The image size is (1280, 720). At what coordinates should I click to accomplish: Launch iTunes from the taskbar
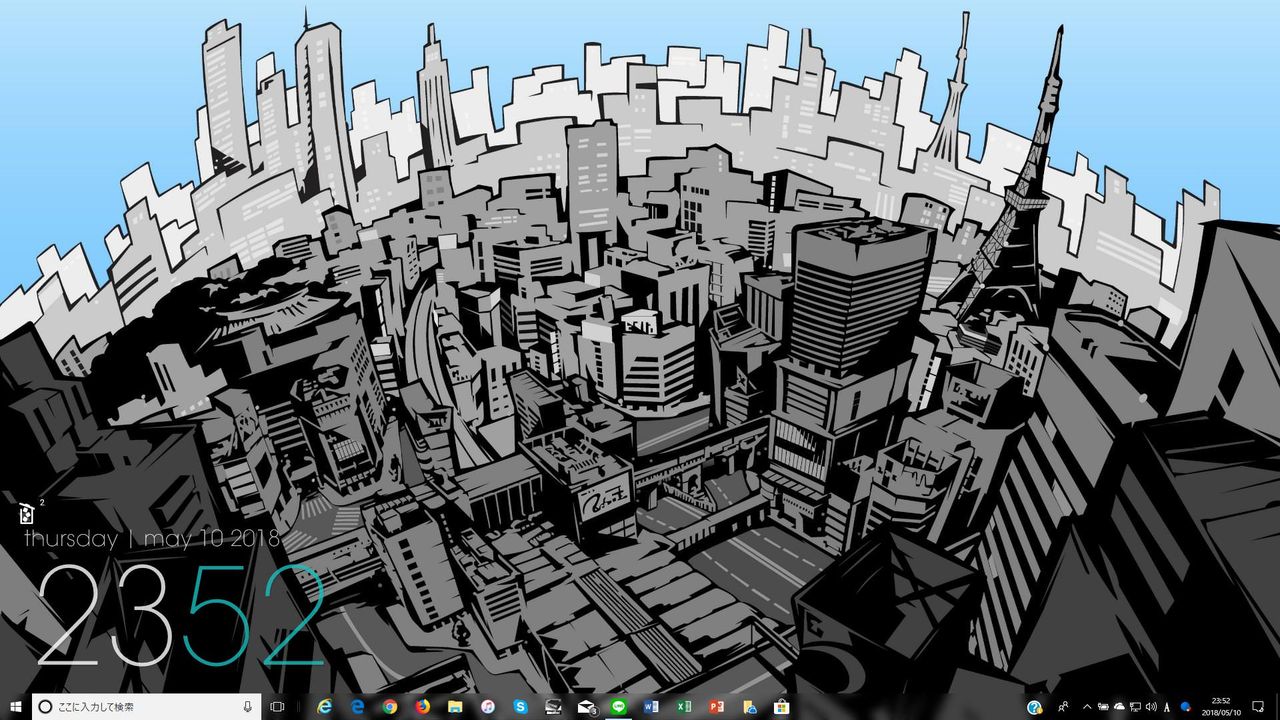pos(487,706)
